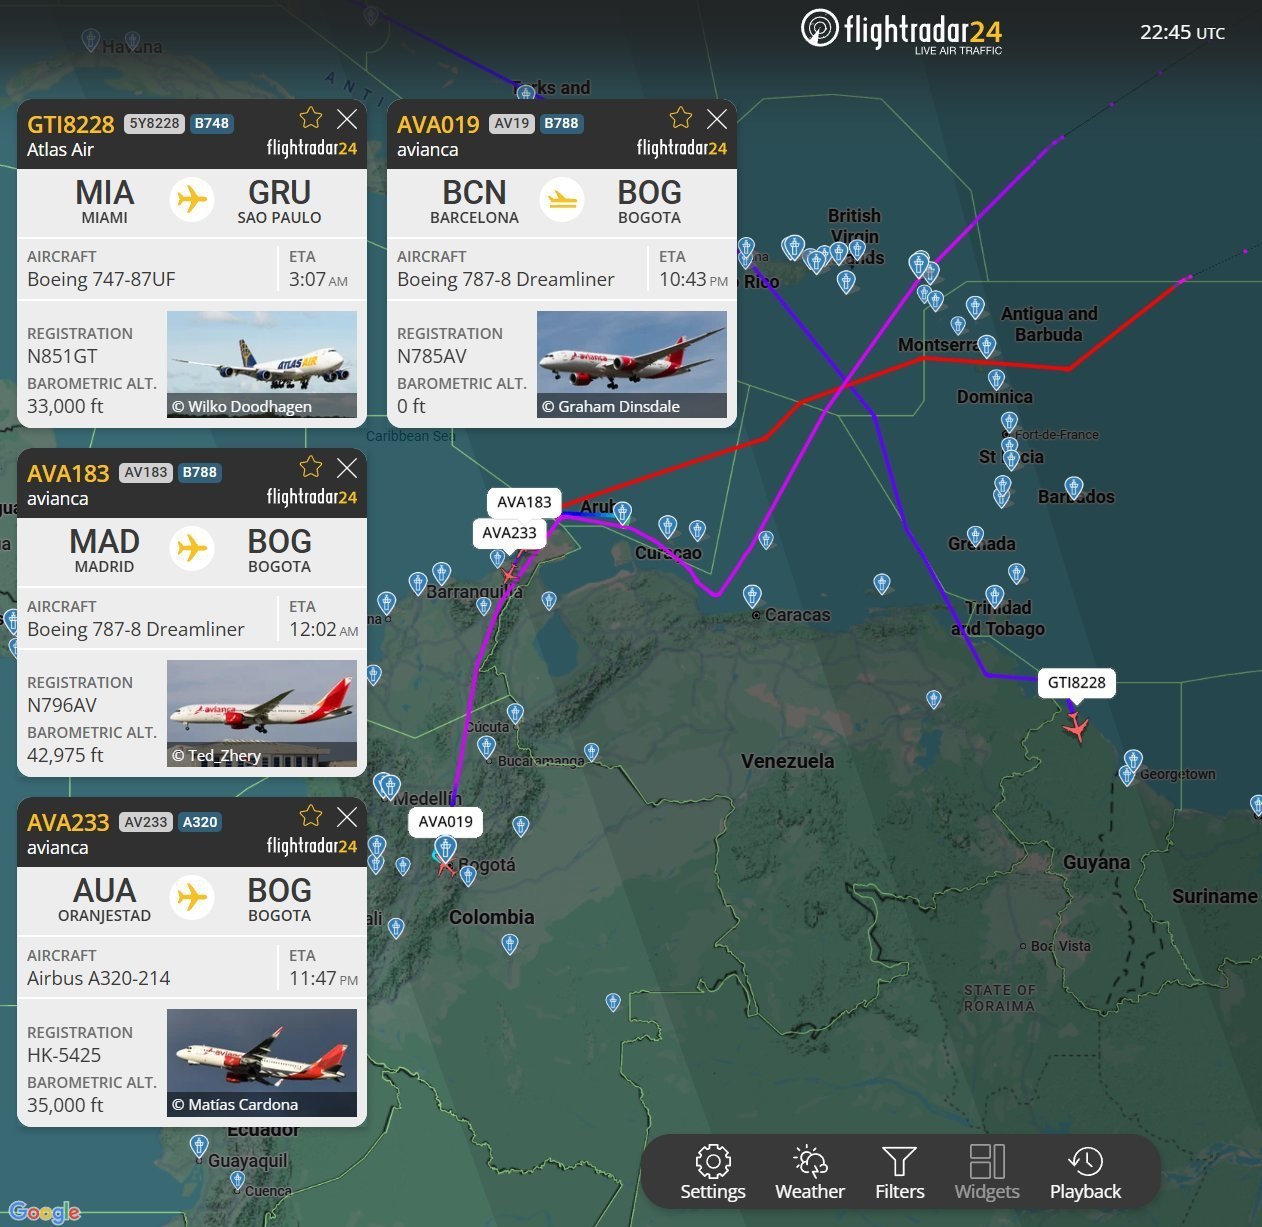The height and width of the screenshot is (1227, 1262).
Task: Favorite flight GTI8228 with star icon
Action: pyautogui.click(x=311, y=119)
